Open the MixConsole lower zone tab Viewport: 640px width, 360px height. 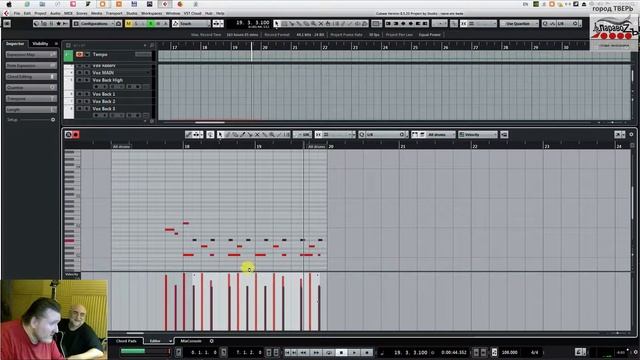(191, 341)
